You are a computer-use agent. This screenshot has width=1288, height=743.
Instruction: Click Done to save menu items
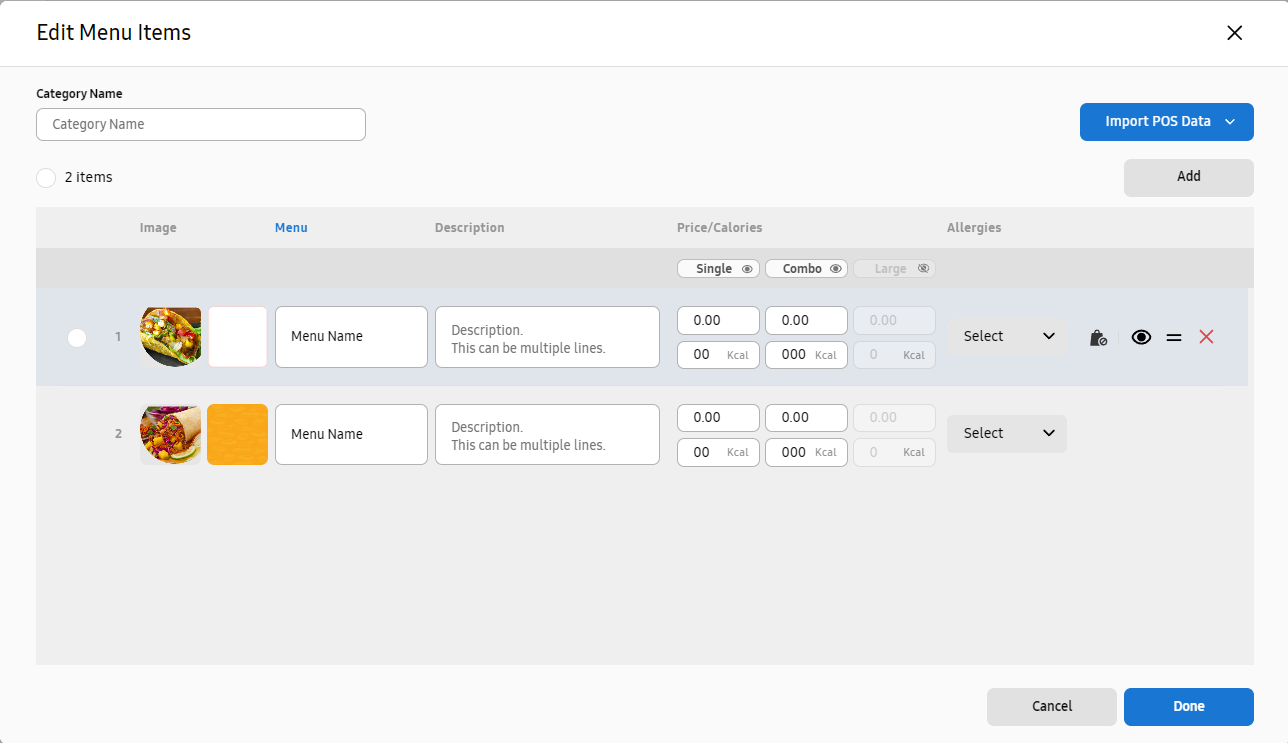pyautogui.click(x=1188, y=706)
